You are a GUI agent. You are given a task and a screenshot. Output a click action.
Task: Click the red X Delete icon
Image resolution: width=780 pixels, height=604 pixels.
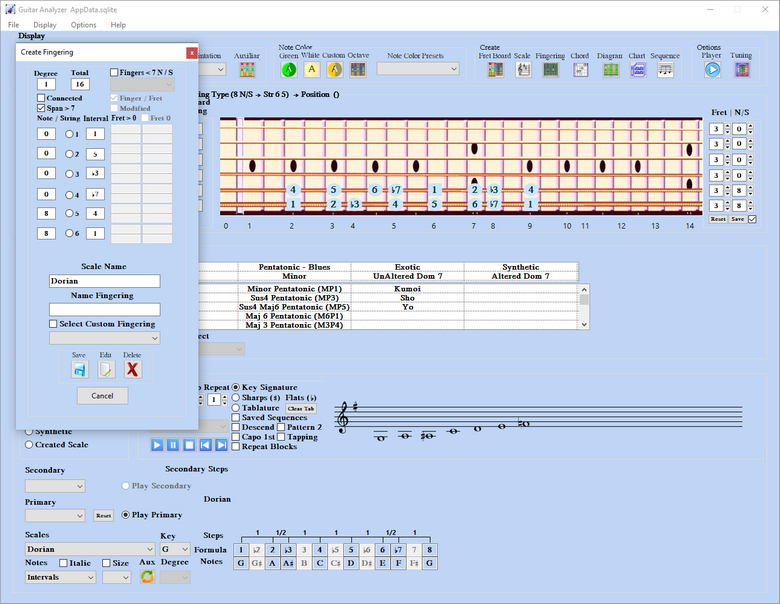132,369
